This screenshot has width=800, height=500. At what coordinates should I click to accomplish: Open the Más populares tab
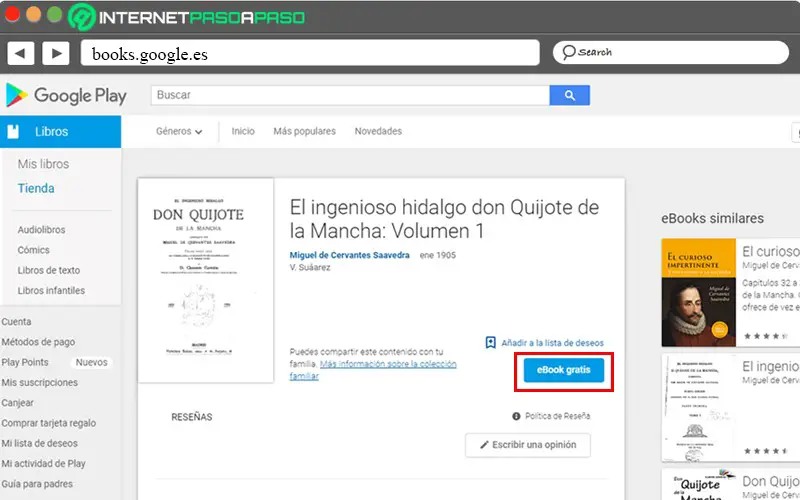click(305, 132)
